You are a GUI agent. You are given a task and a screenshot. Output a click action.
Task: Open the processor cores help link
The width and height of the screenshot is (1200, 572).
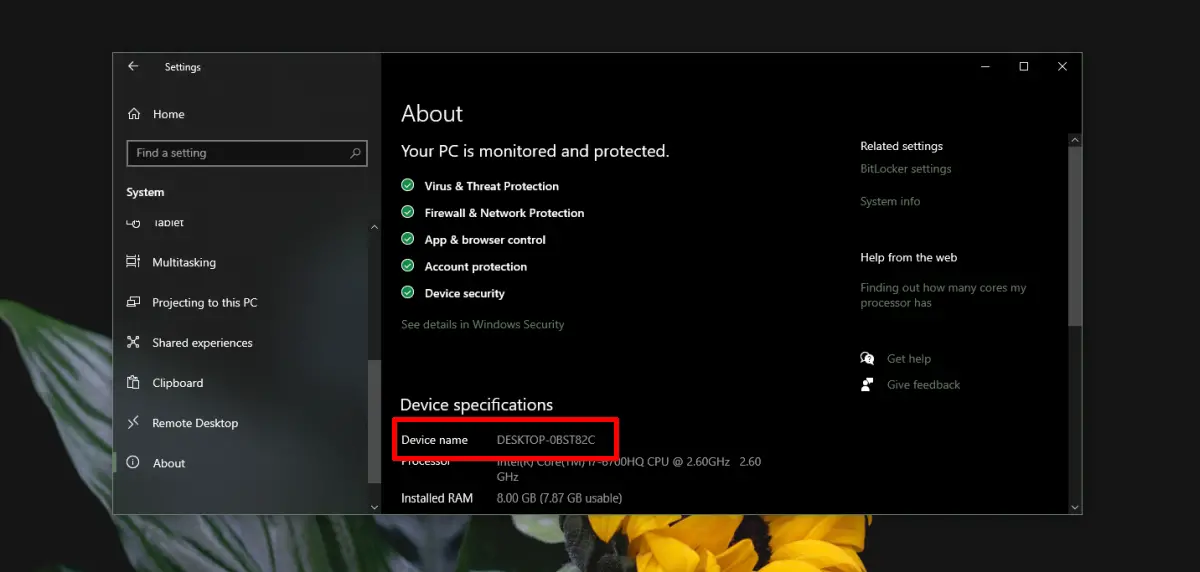tap(943, 295)
